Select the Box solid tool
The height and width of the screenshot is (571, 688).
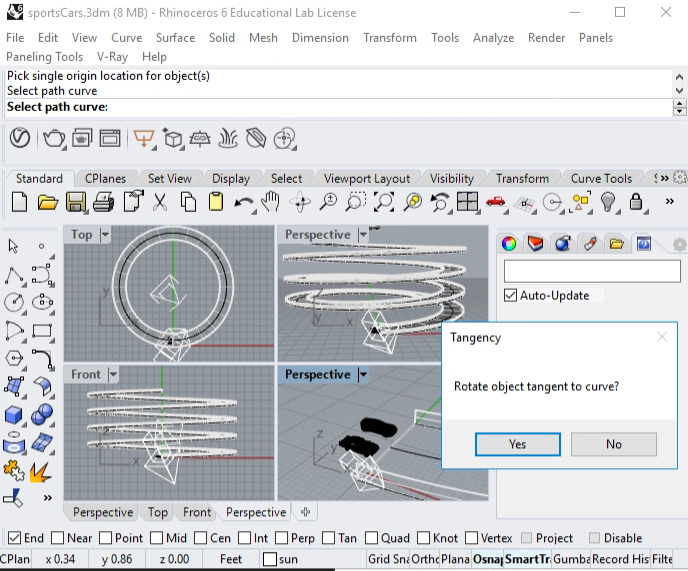coord(14,415)
